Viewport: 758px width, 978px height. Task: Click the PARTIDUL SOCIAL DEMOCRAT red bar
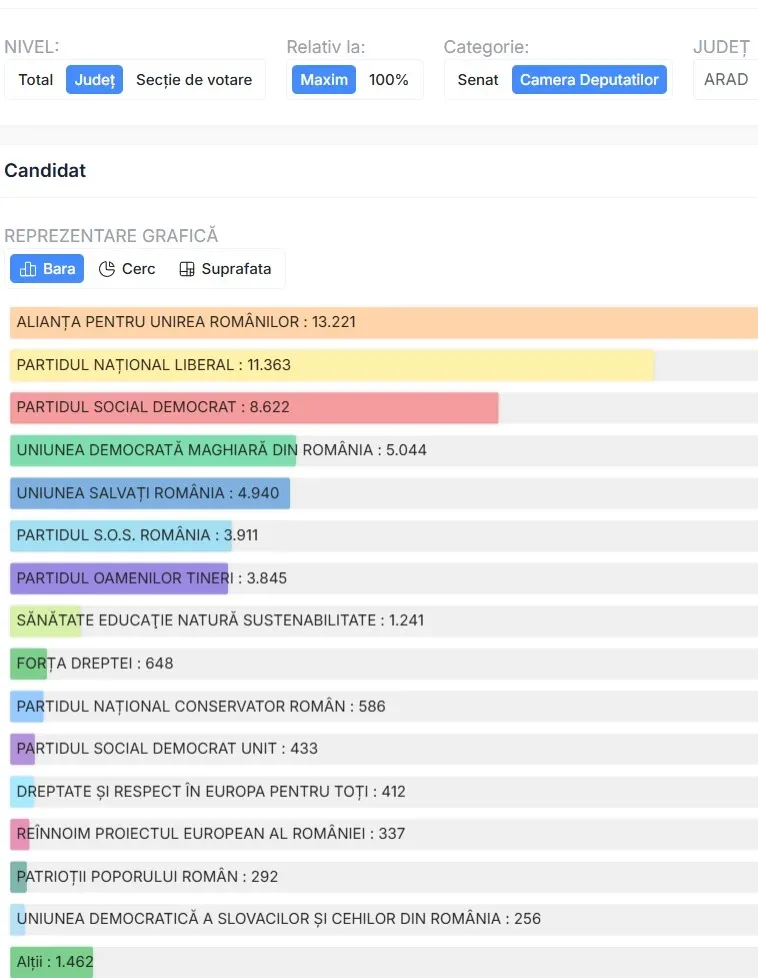click(x=254, y=407)
